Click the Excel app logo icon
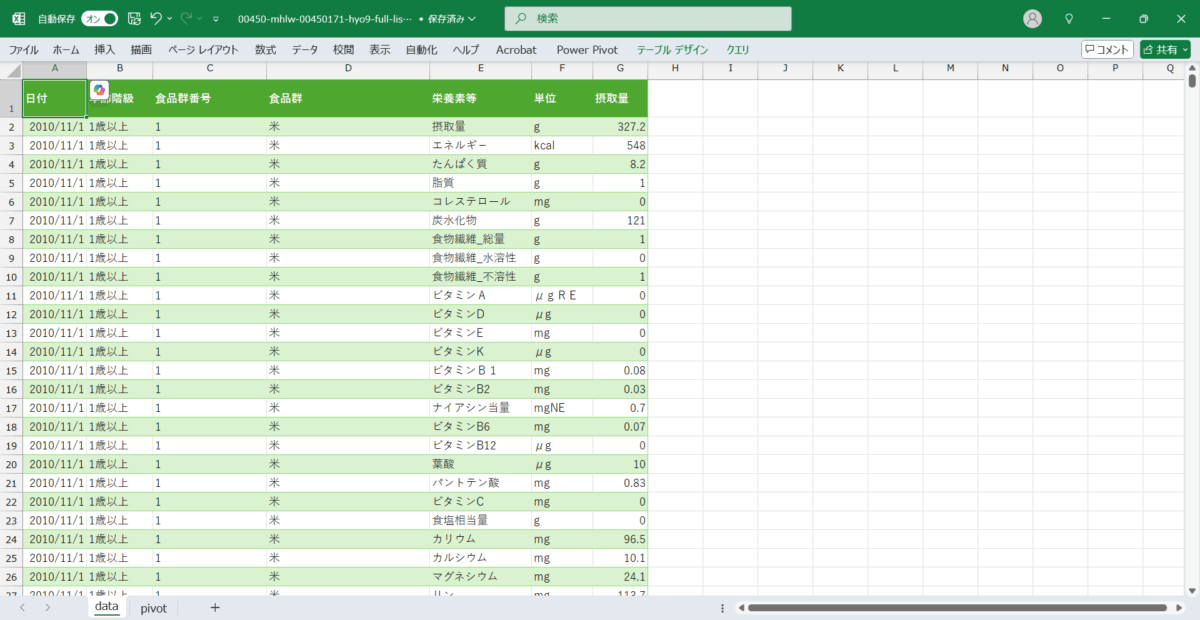The height and width of the screenshot is (620, 1200). point(18,19)
